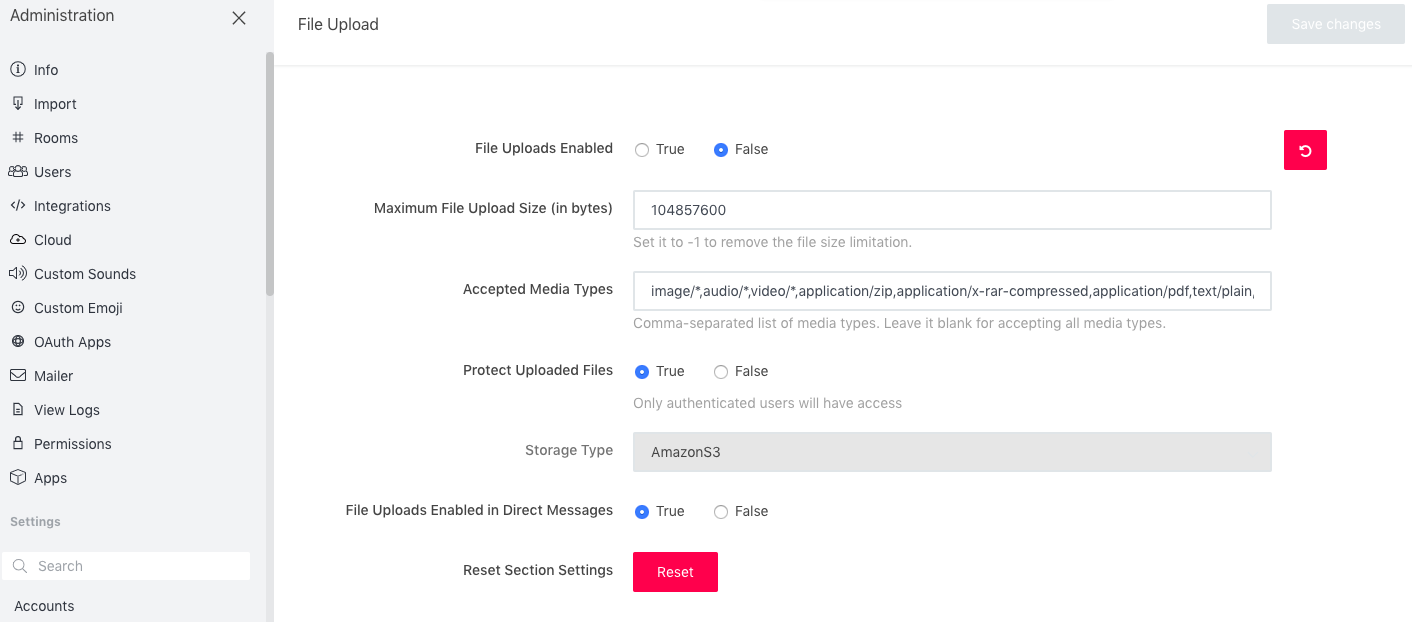Viewport: 1412px width, 622px height.
Task: Reset File Uploads Enabled with red undo icon
Action: tap(1305, 150)
